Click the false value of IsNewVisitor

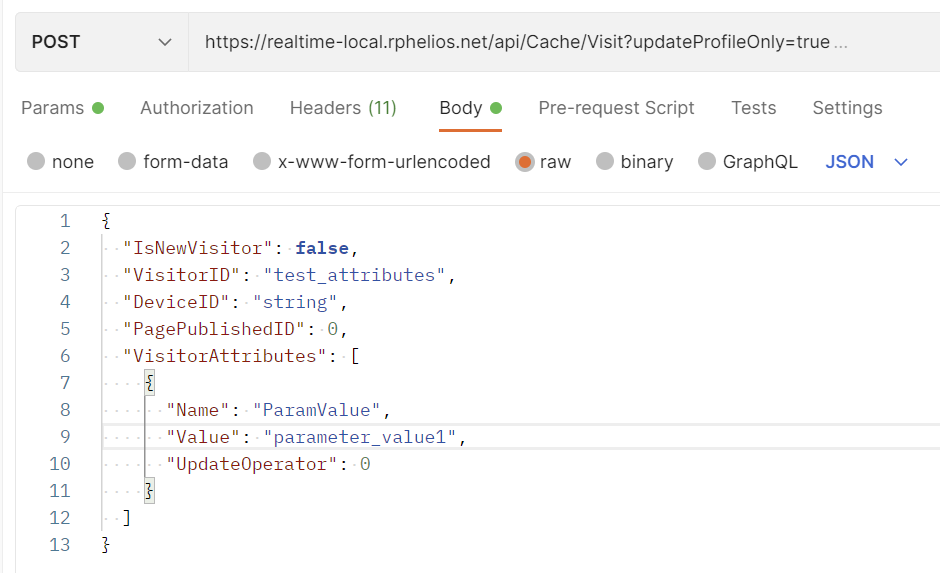point(321,248)
